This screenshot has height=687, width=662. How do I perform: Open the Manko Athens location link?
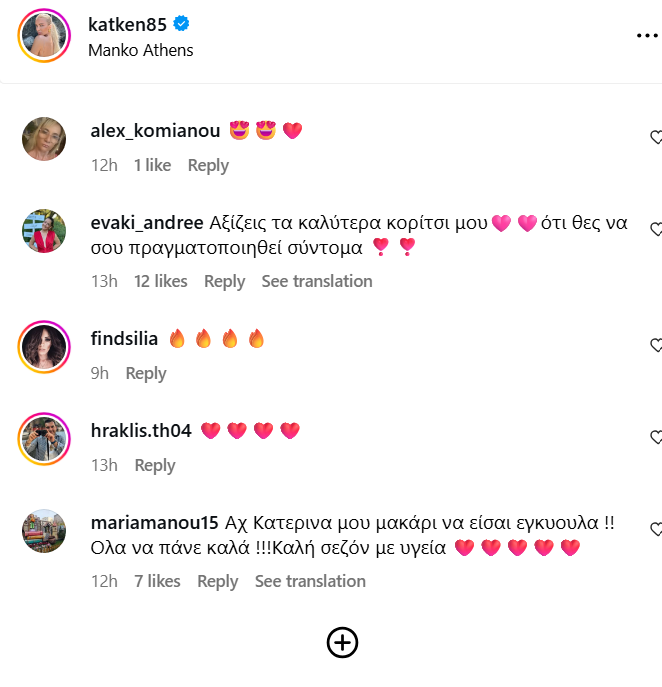141,50
